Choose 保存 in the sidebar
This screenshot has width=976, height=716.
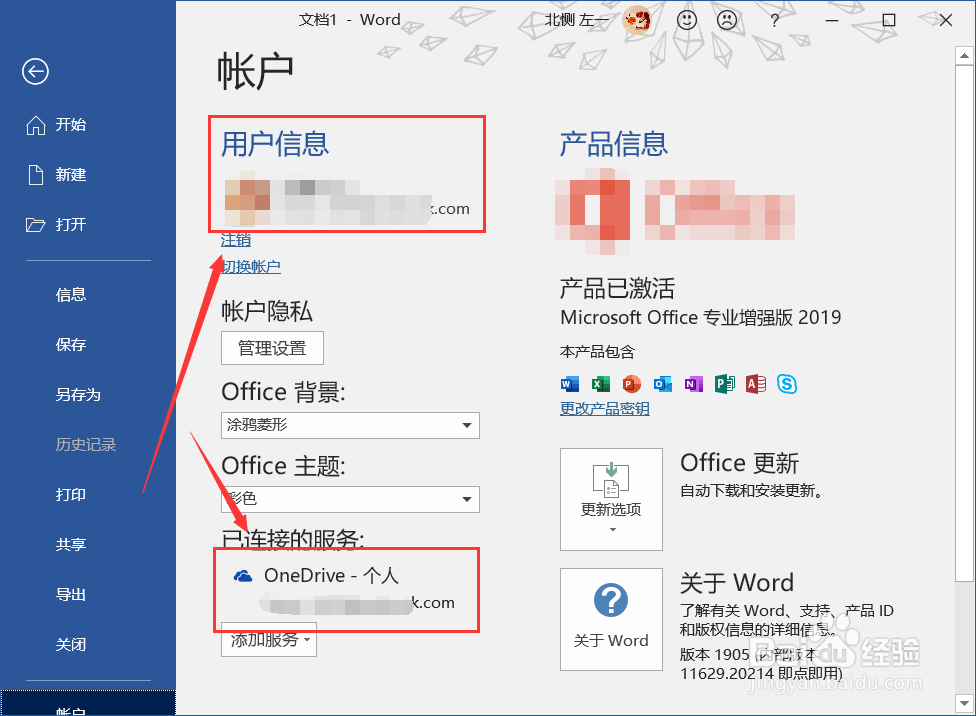pos(70,344)
